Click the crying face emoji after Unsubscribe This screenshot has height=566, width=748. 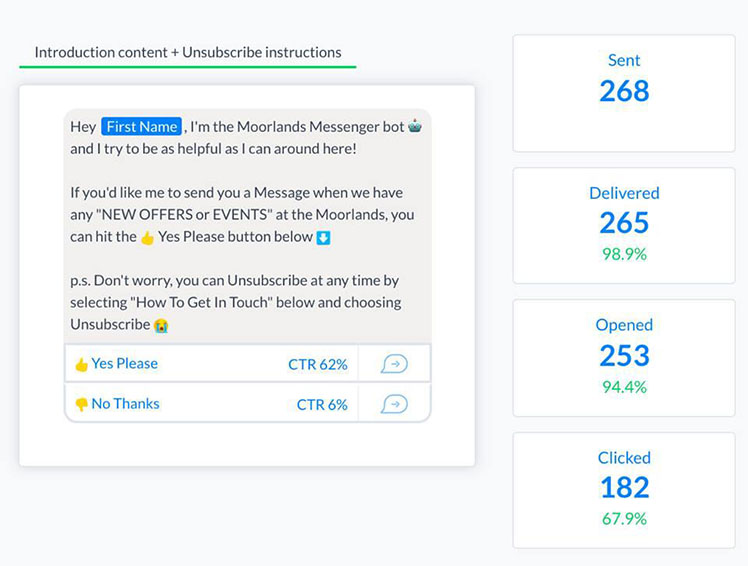pyautogui.click(x=161, y=325)
